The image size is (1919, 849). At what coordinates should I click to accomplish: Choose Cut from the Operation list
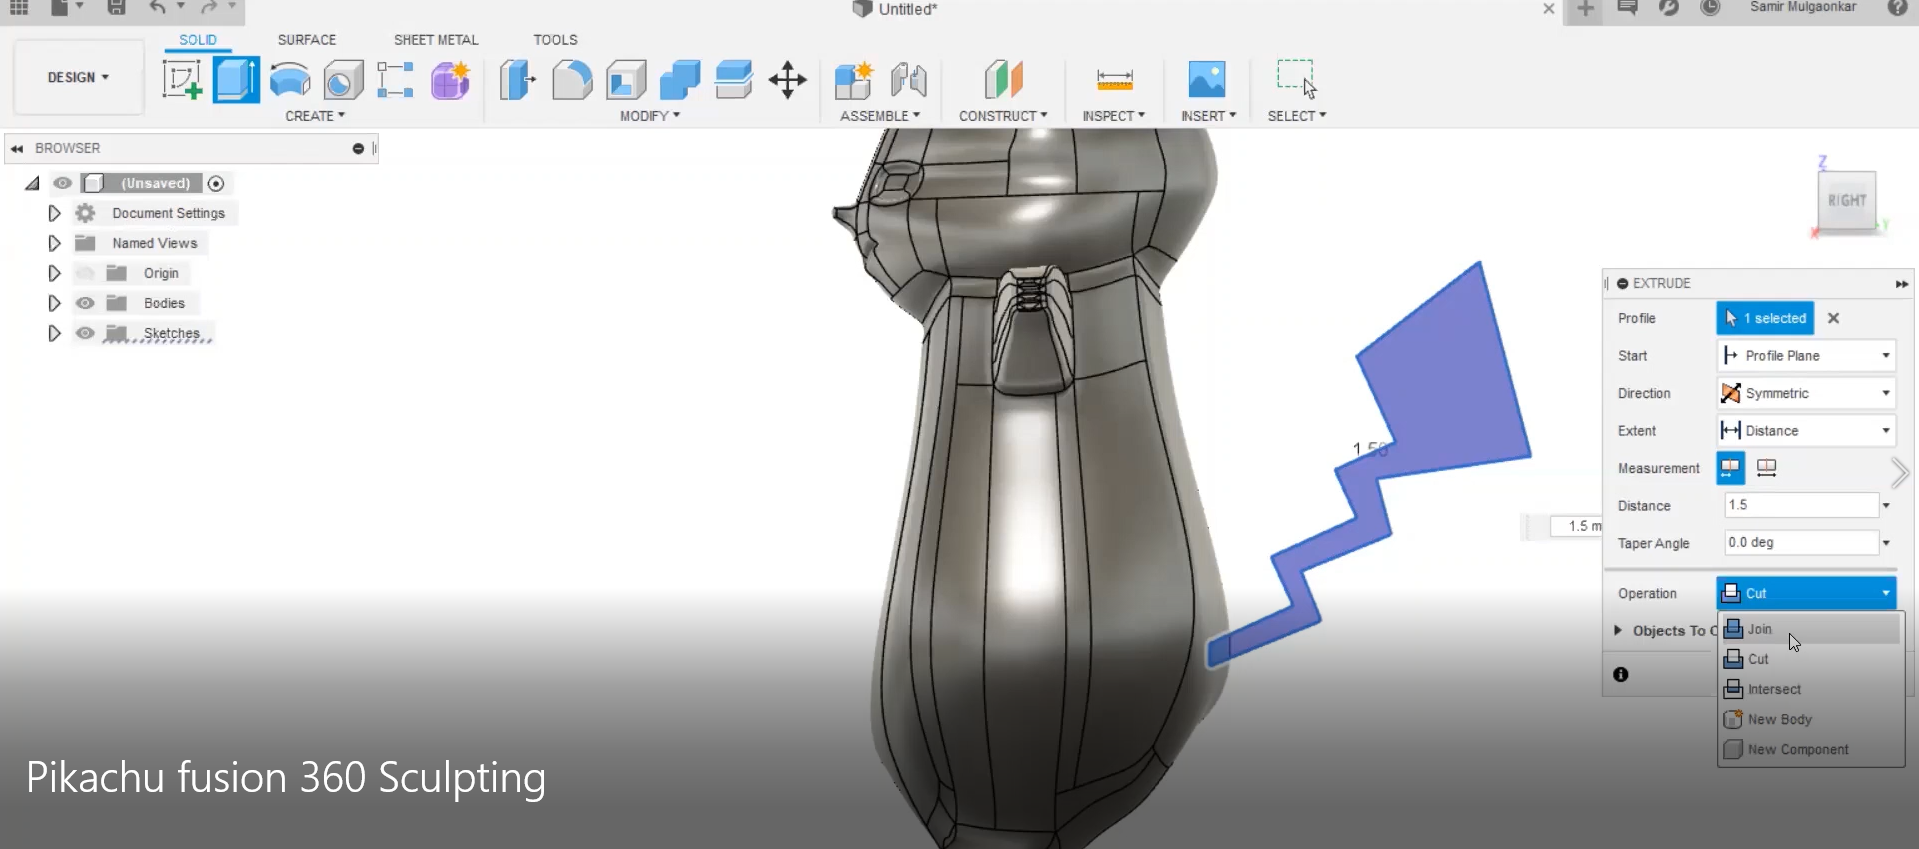point(1810,659)
